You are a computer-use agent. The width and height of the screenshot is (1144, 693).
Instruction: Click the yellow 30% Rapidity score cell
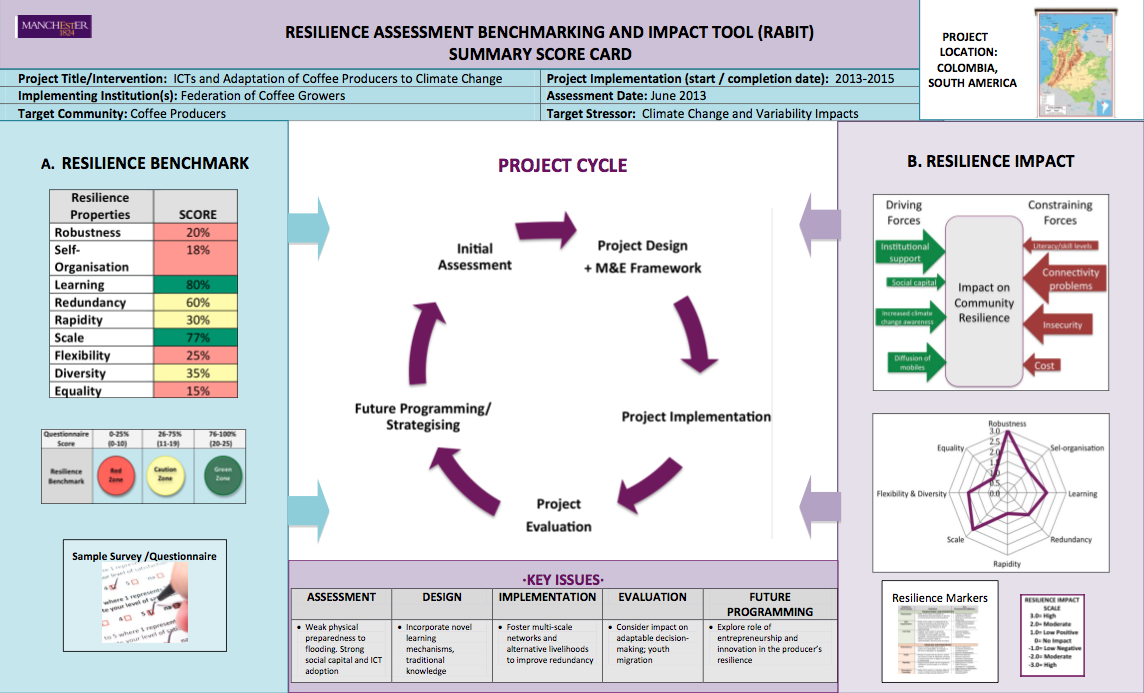(x=196, y=320)
